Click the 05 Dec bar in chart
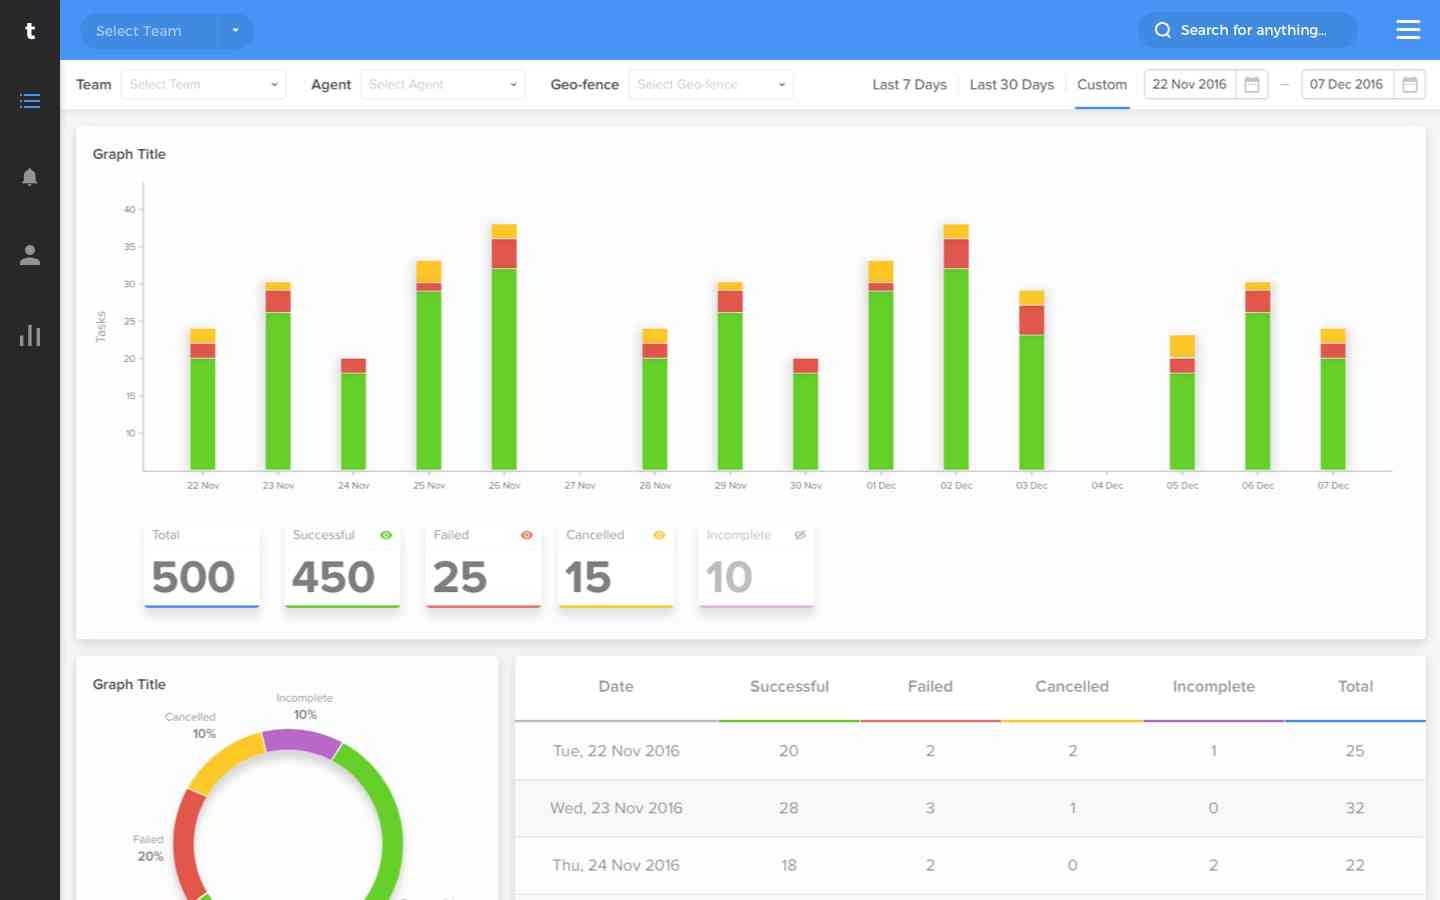Viewport: 1440px width, 900px height. pos(1182,403)
